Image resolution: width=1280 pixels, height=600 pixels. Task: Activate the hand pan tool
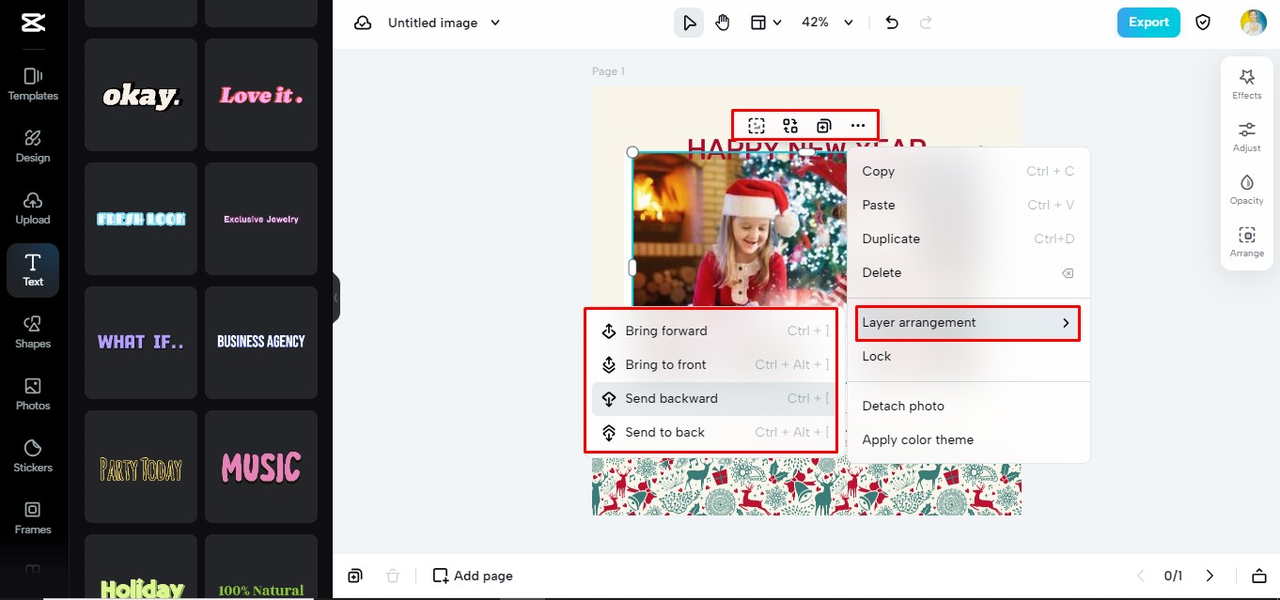(x=722, y=22)
